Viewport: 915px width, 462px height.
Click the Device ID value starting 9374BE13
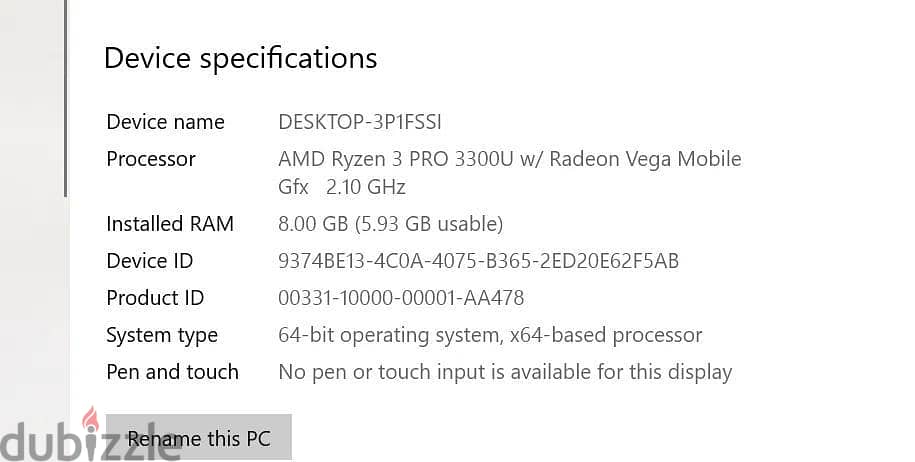pos(479,261)
